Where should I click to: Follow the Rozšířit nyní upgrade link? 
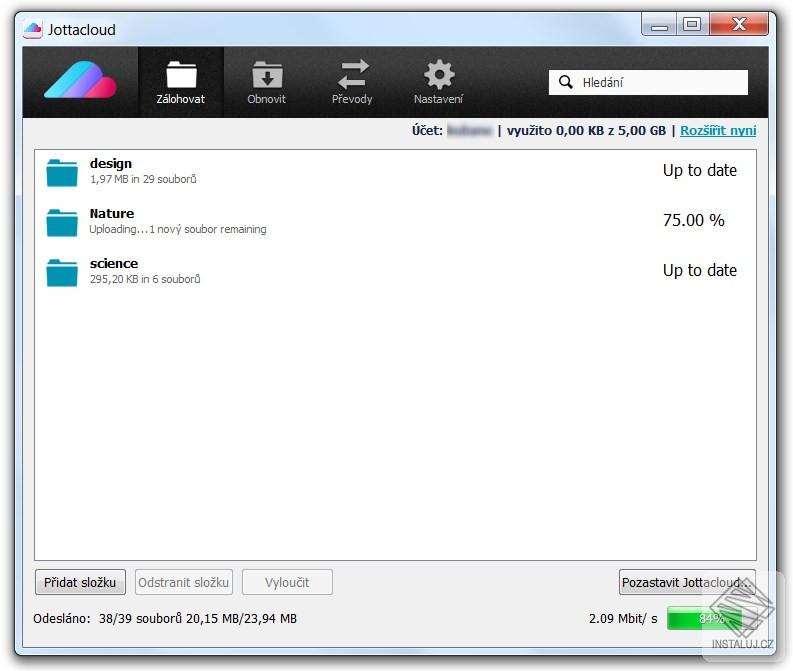718,130
